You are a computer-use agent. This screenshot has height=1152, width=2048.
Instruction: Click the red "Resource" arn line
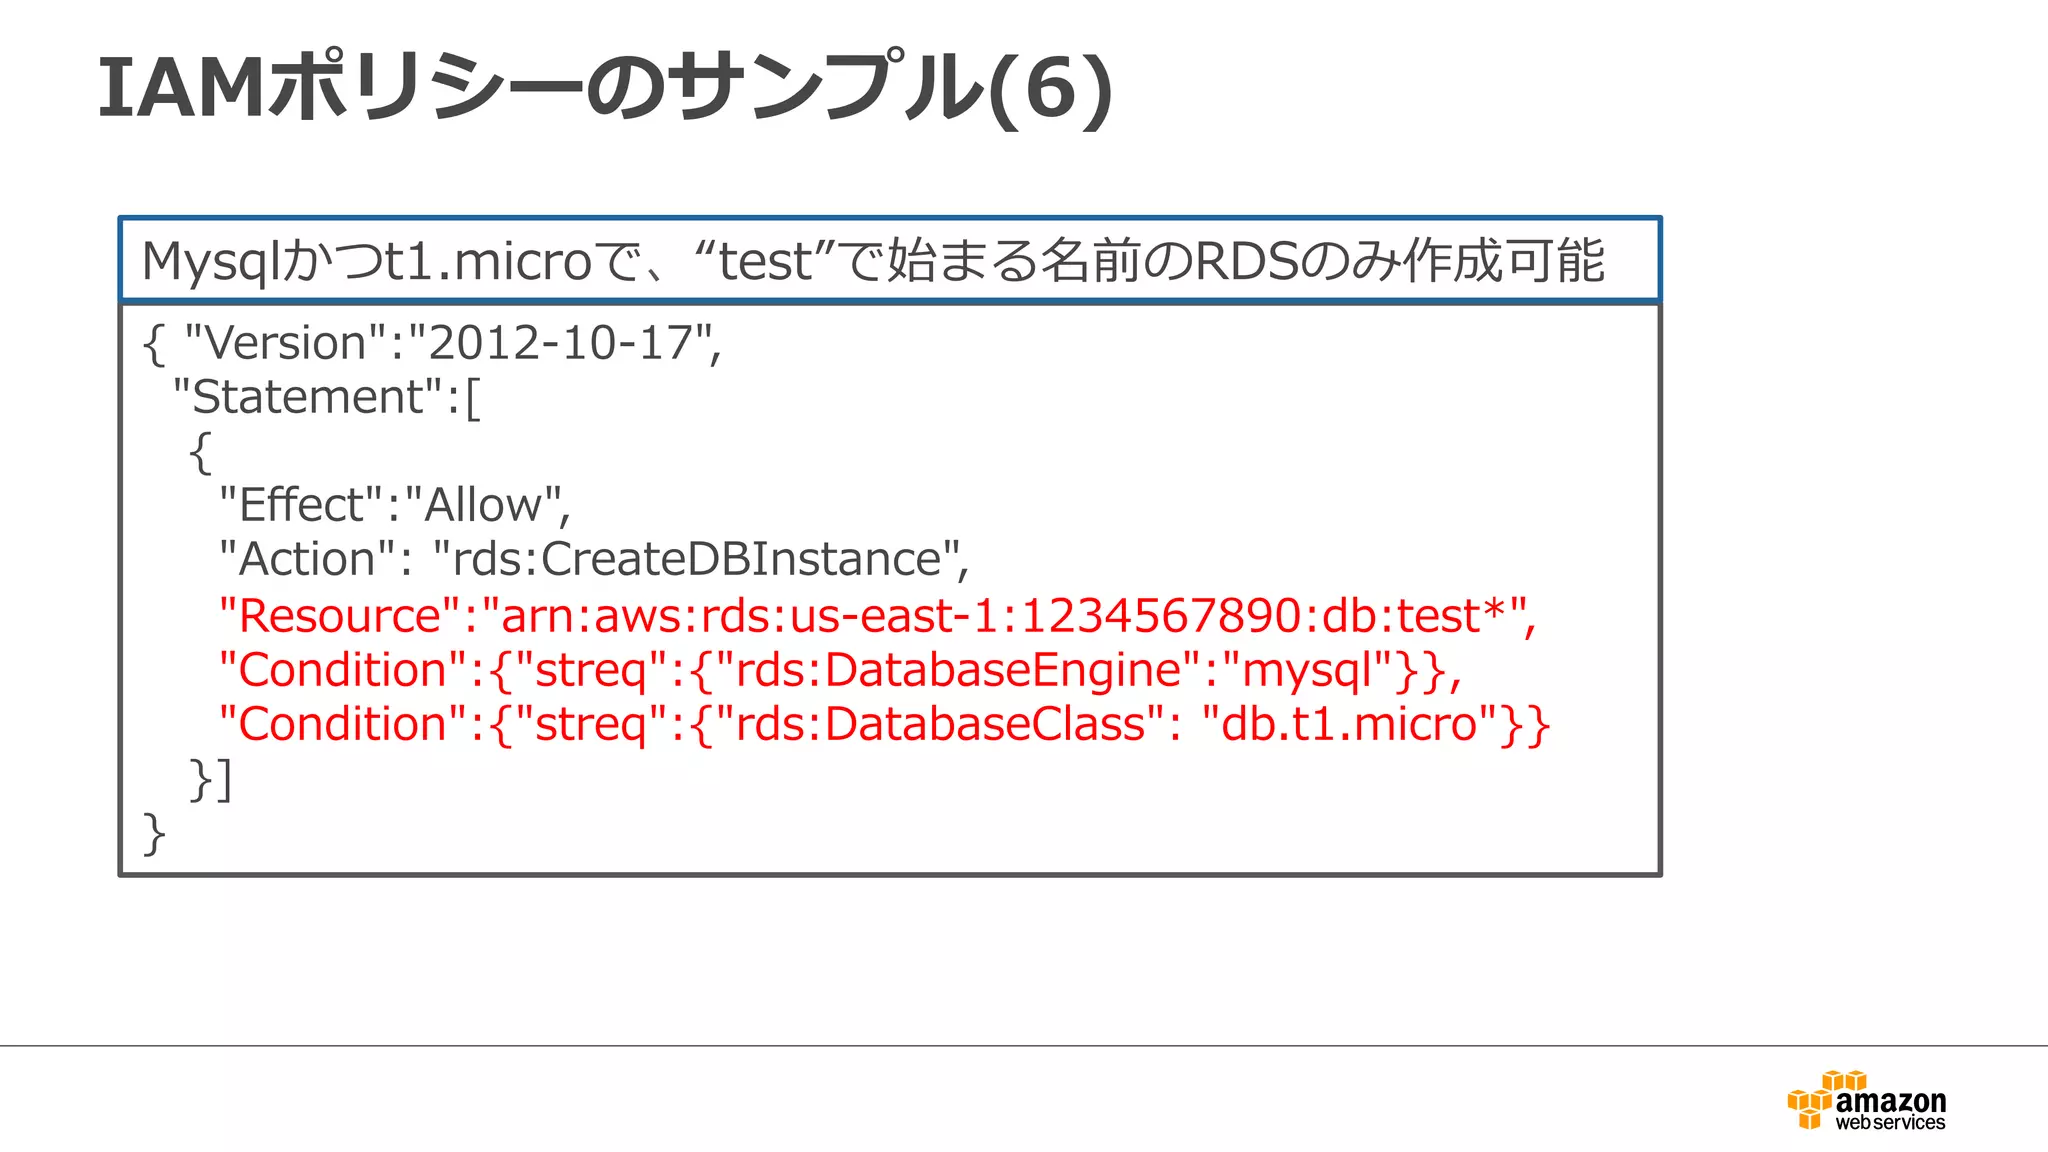[877, 616]
